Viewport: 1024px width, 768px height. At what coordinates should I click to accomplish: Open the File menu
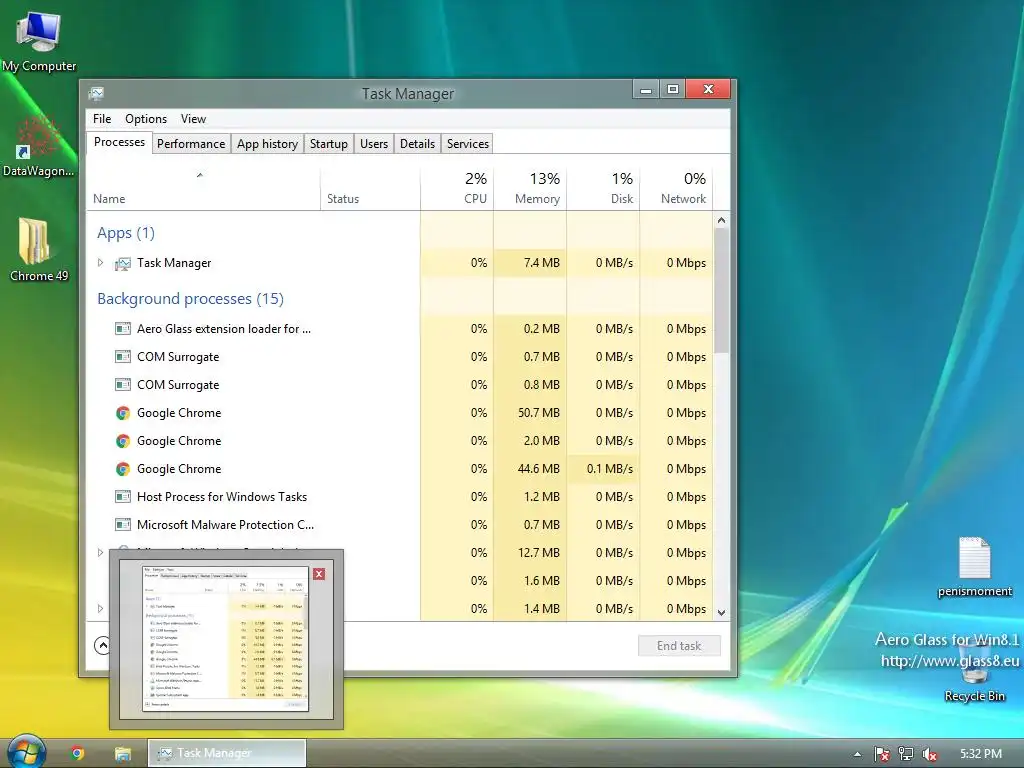(x=102, y=119)
